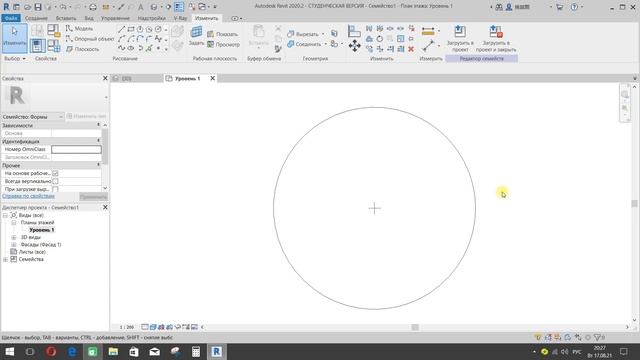Open Windows Start menu
Viewport: 640px width, 360px height.
pos(9,351)
